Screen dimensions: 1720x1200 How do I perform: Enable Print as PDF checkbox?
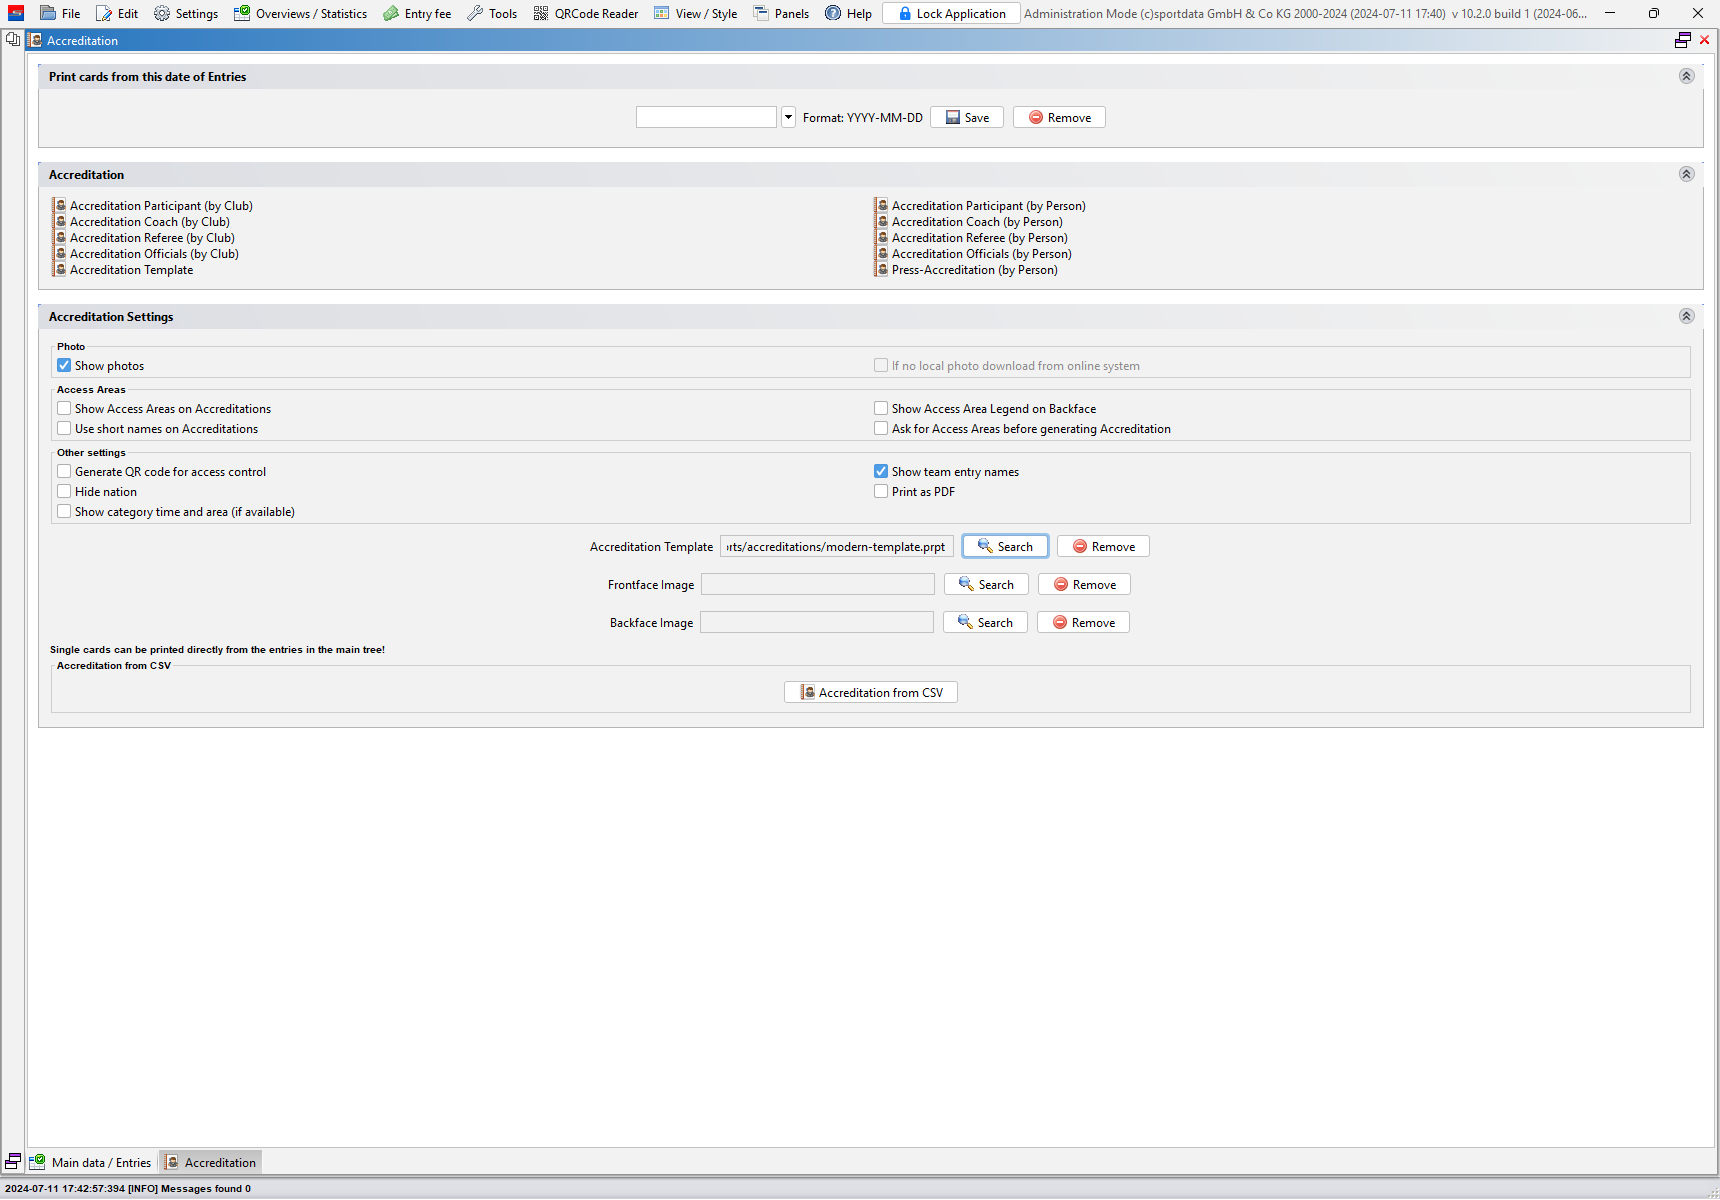881,491
